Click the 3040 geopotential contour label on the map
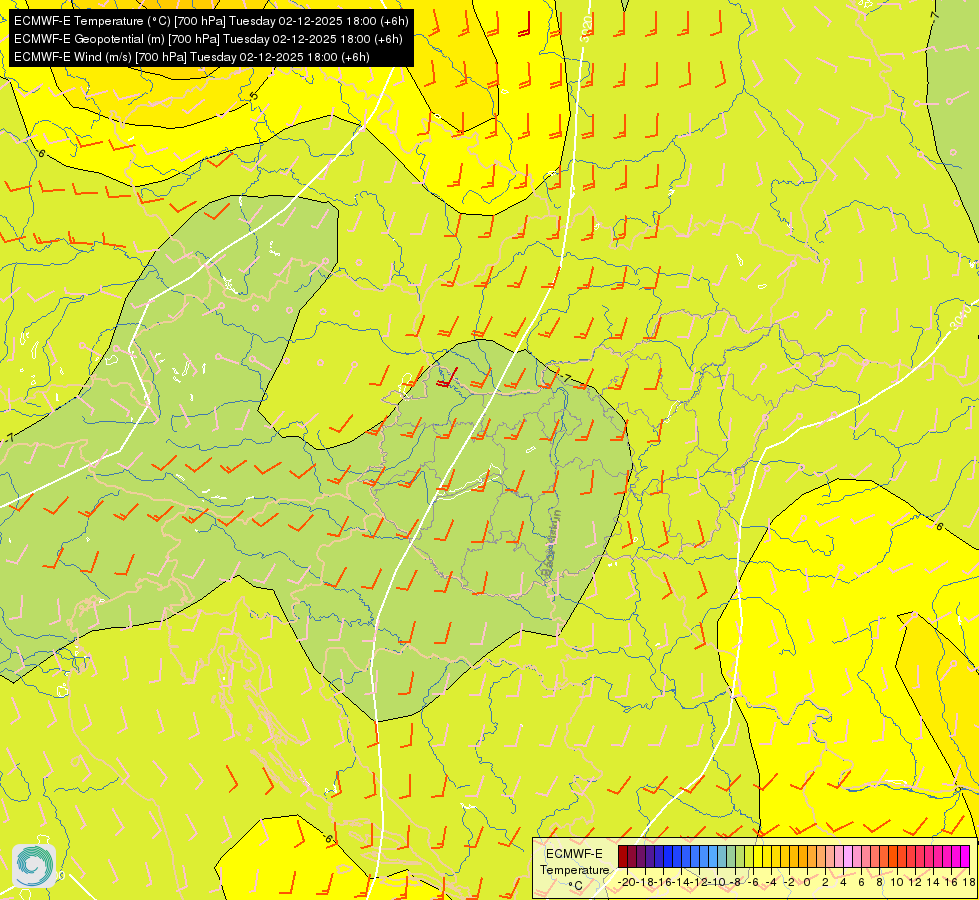979x900 pixels. [962, 317]
